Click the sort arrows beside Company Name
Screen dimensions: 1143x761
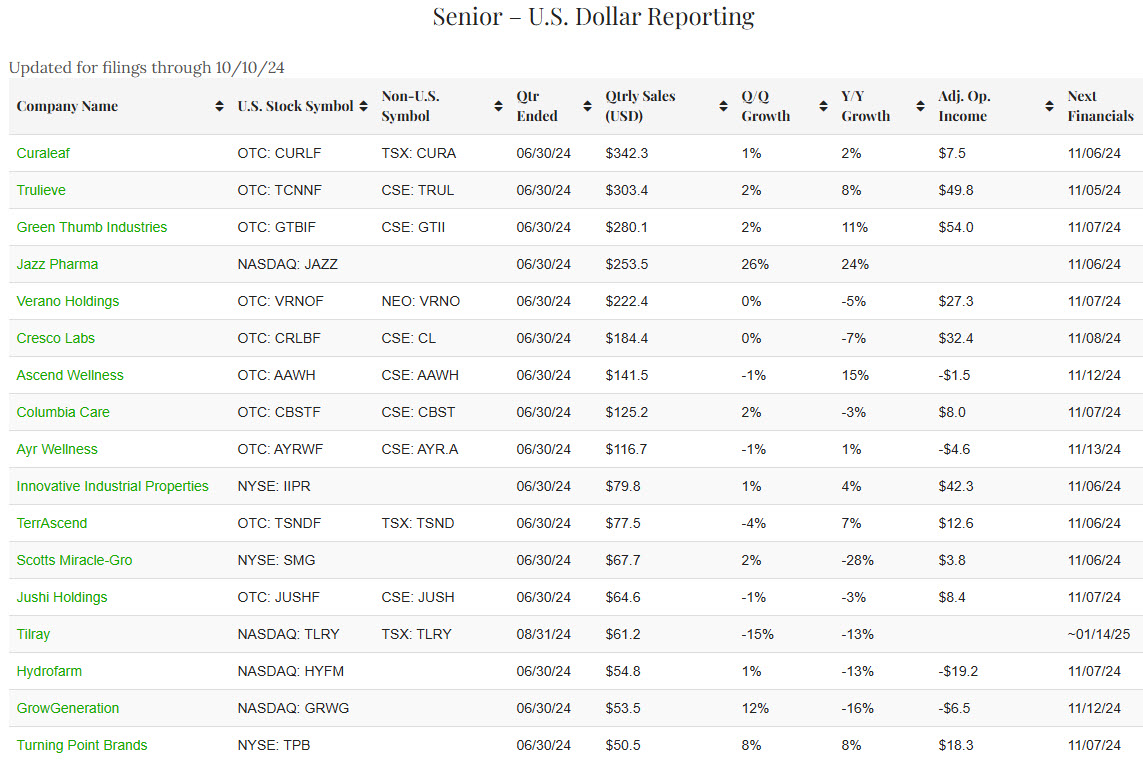click(219, 106)
